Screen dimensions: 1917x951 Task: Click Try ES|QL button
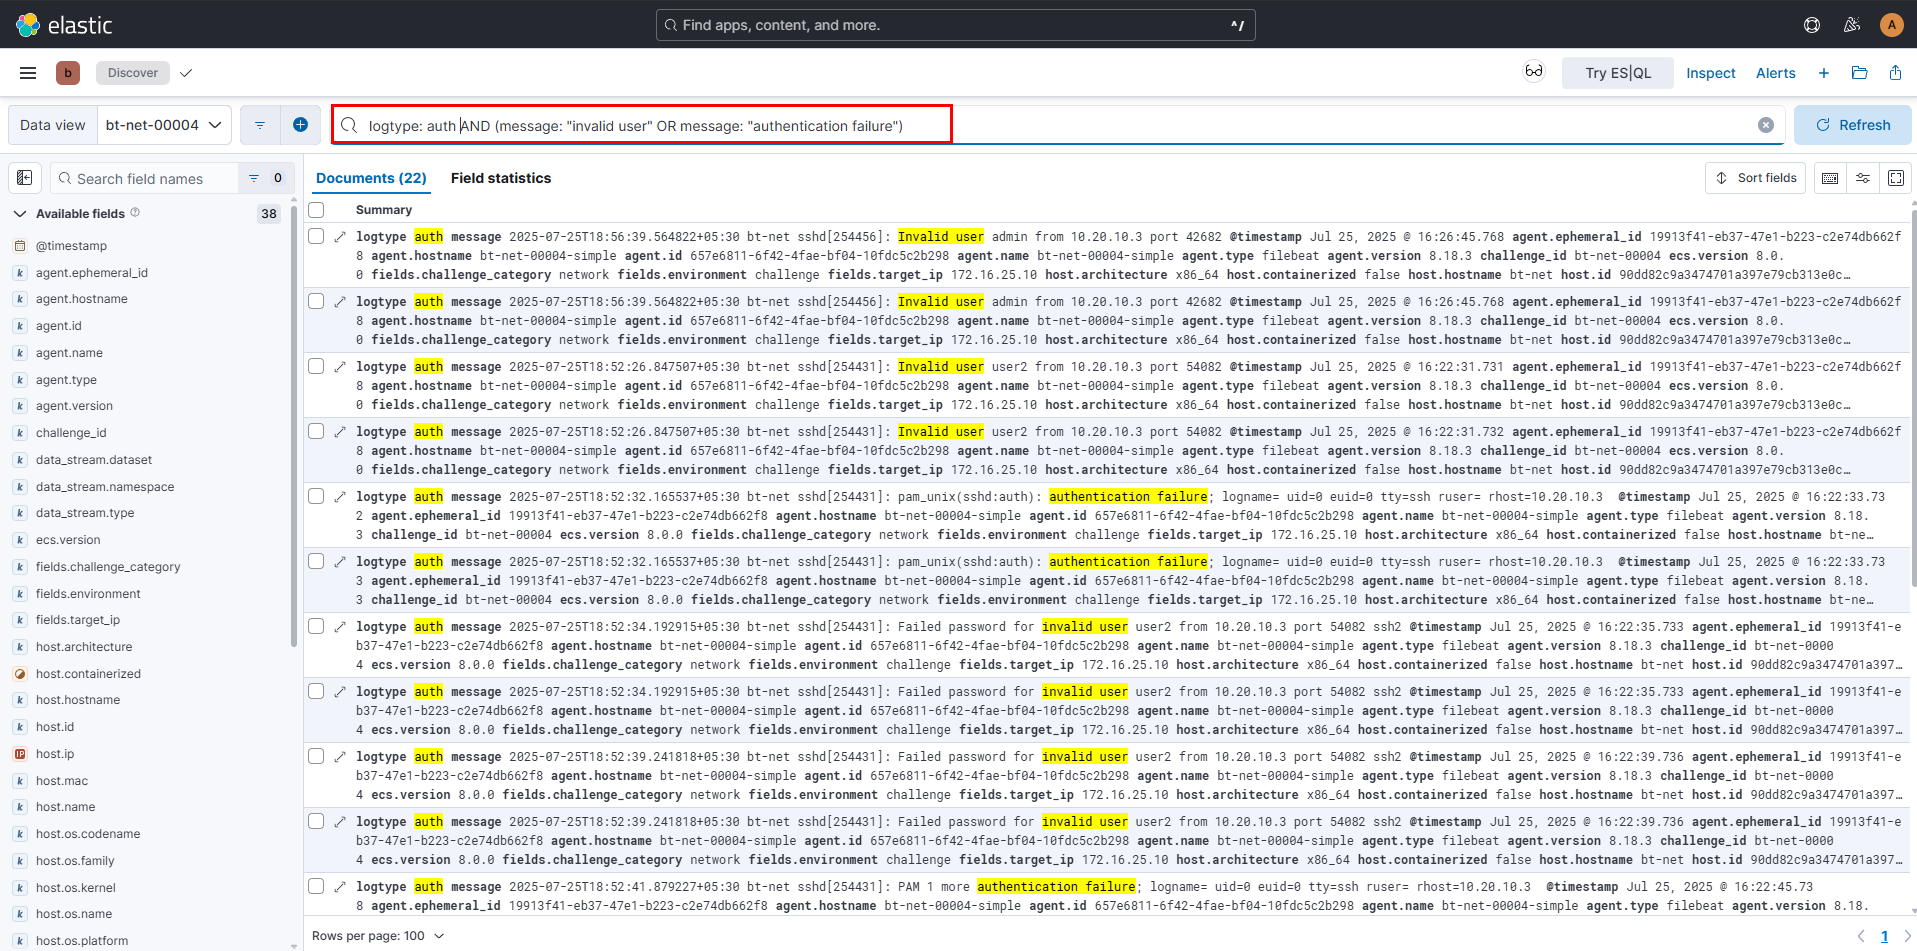point(1618,73)
